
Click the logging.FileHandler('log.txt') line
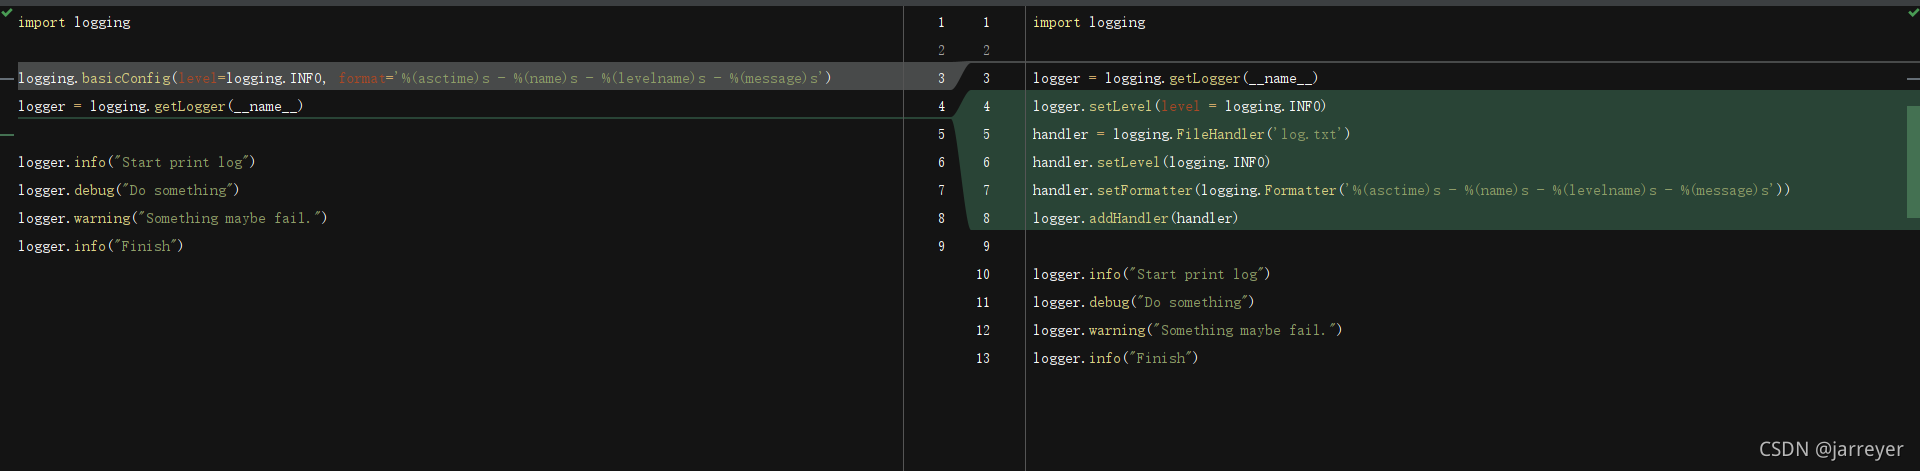tap(1191, 134)
